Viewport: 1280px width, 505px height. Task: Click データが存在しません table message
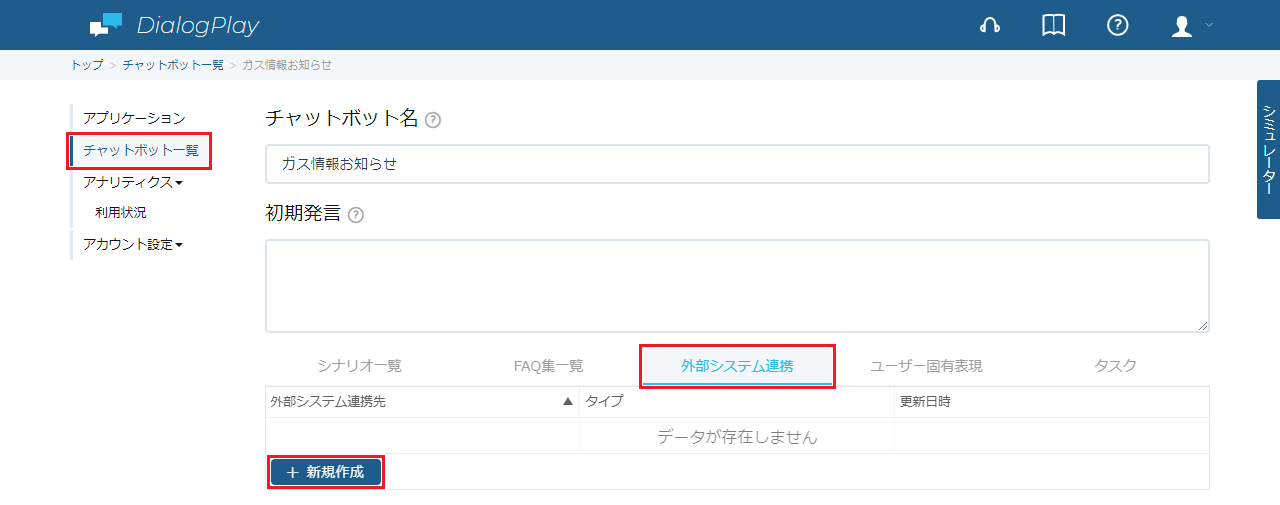point(737,437)
